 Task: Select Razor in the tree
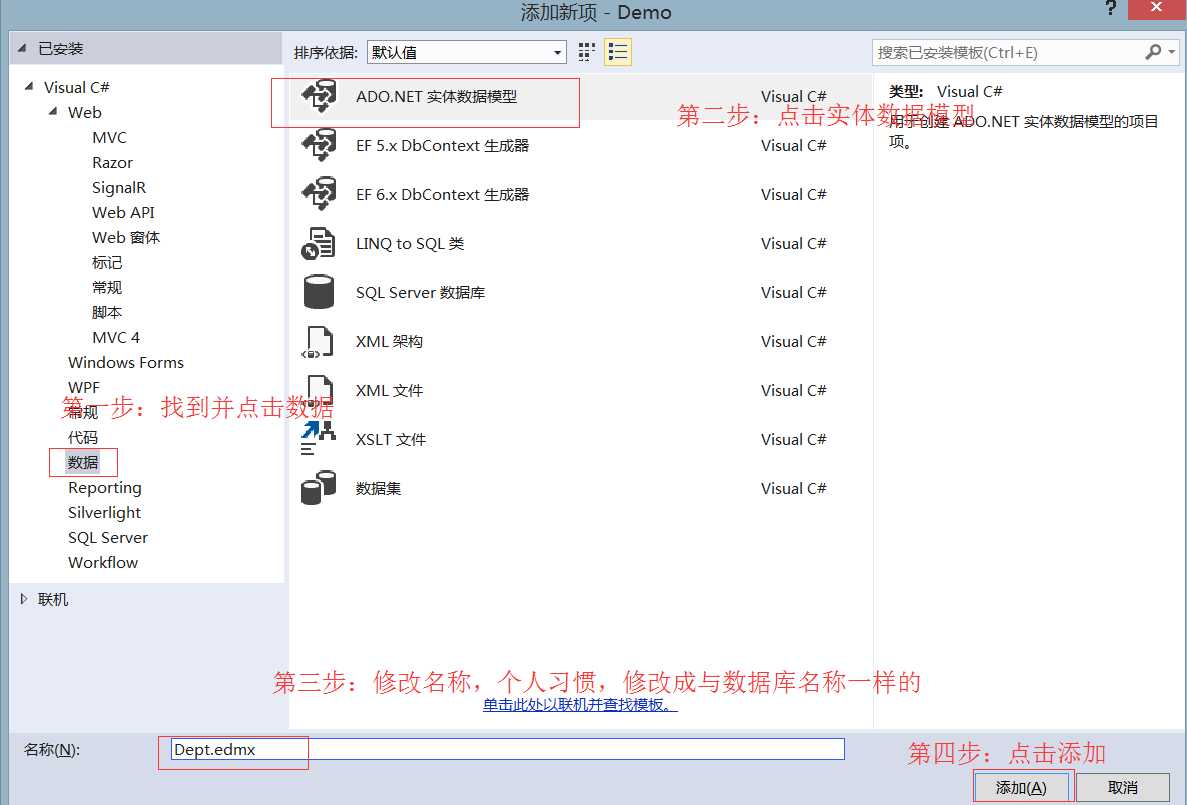pos(112,163)
